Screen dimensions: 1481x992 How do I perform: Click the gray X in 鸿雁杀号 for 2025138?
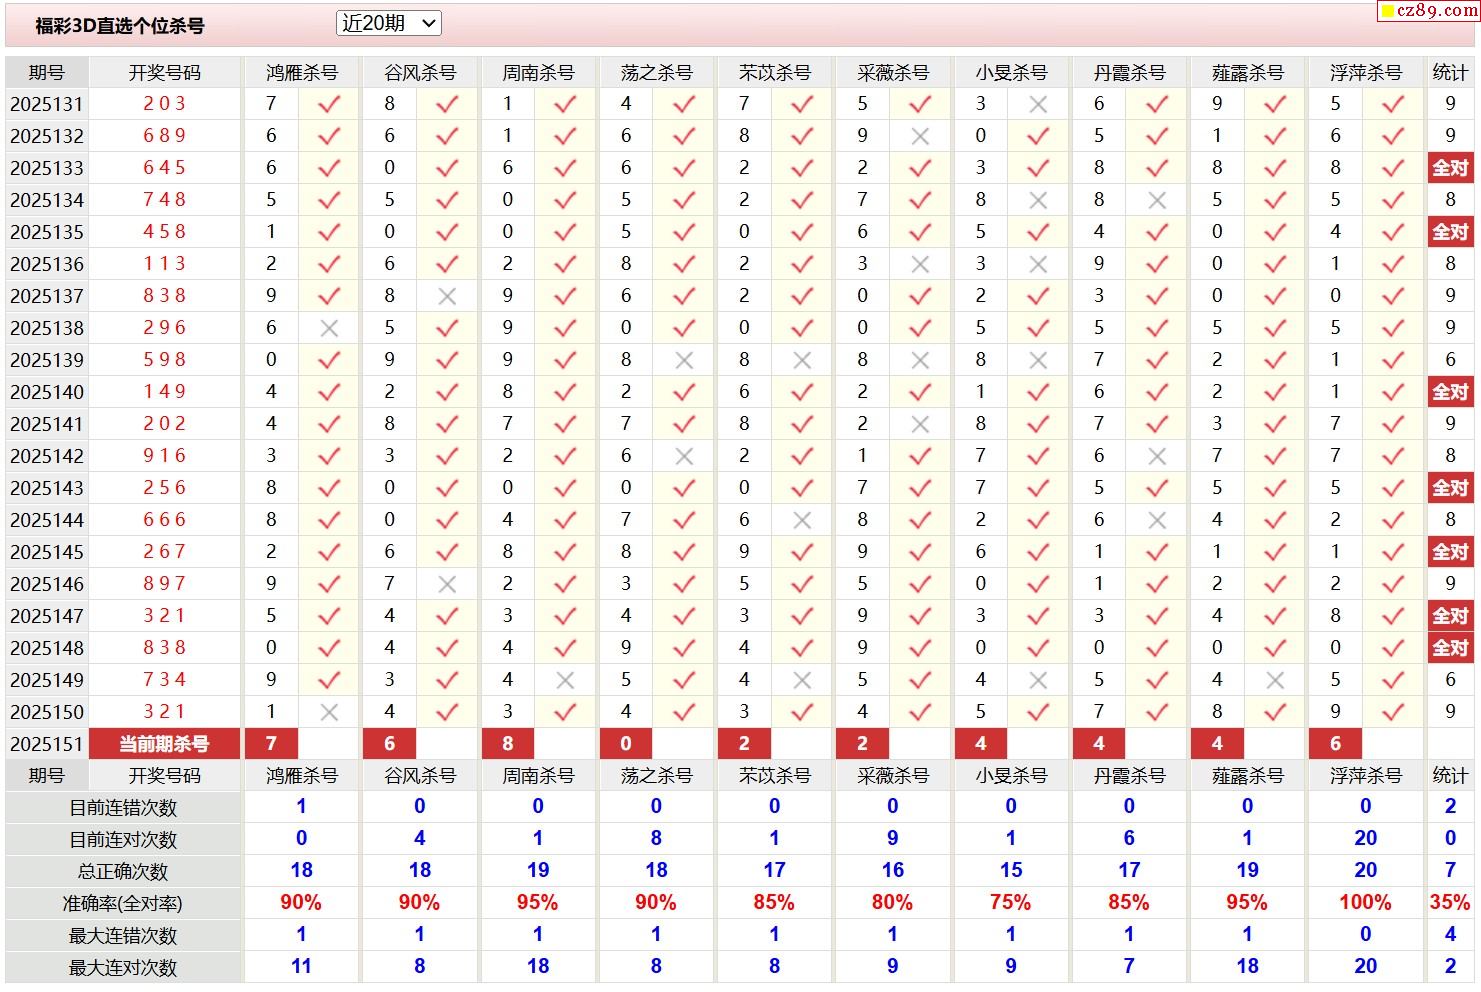pos(329,328)
